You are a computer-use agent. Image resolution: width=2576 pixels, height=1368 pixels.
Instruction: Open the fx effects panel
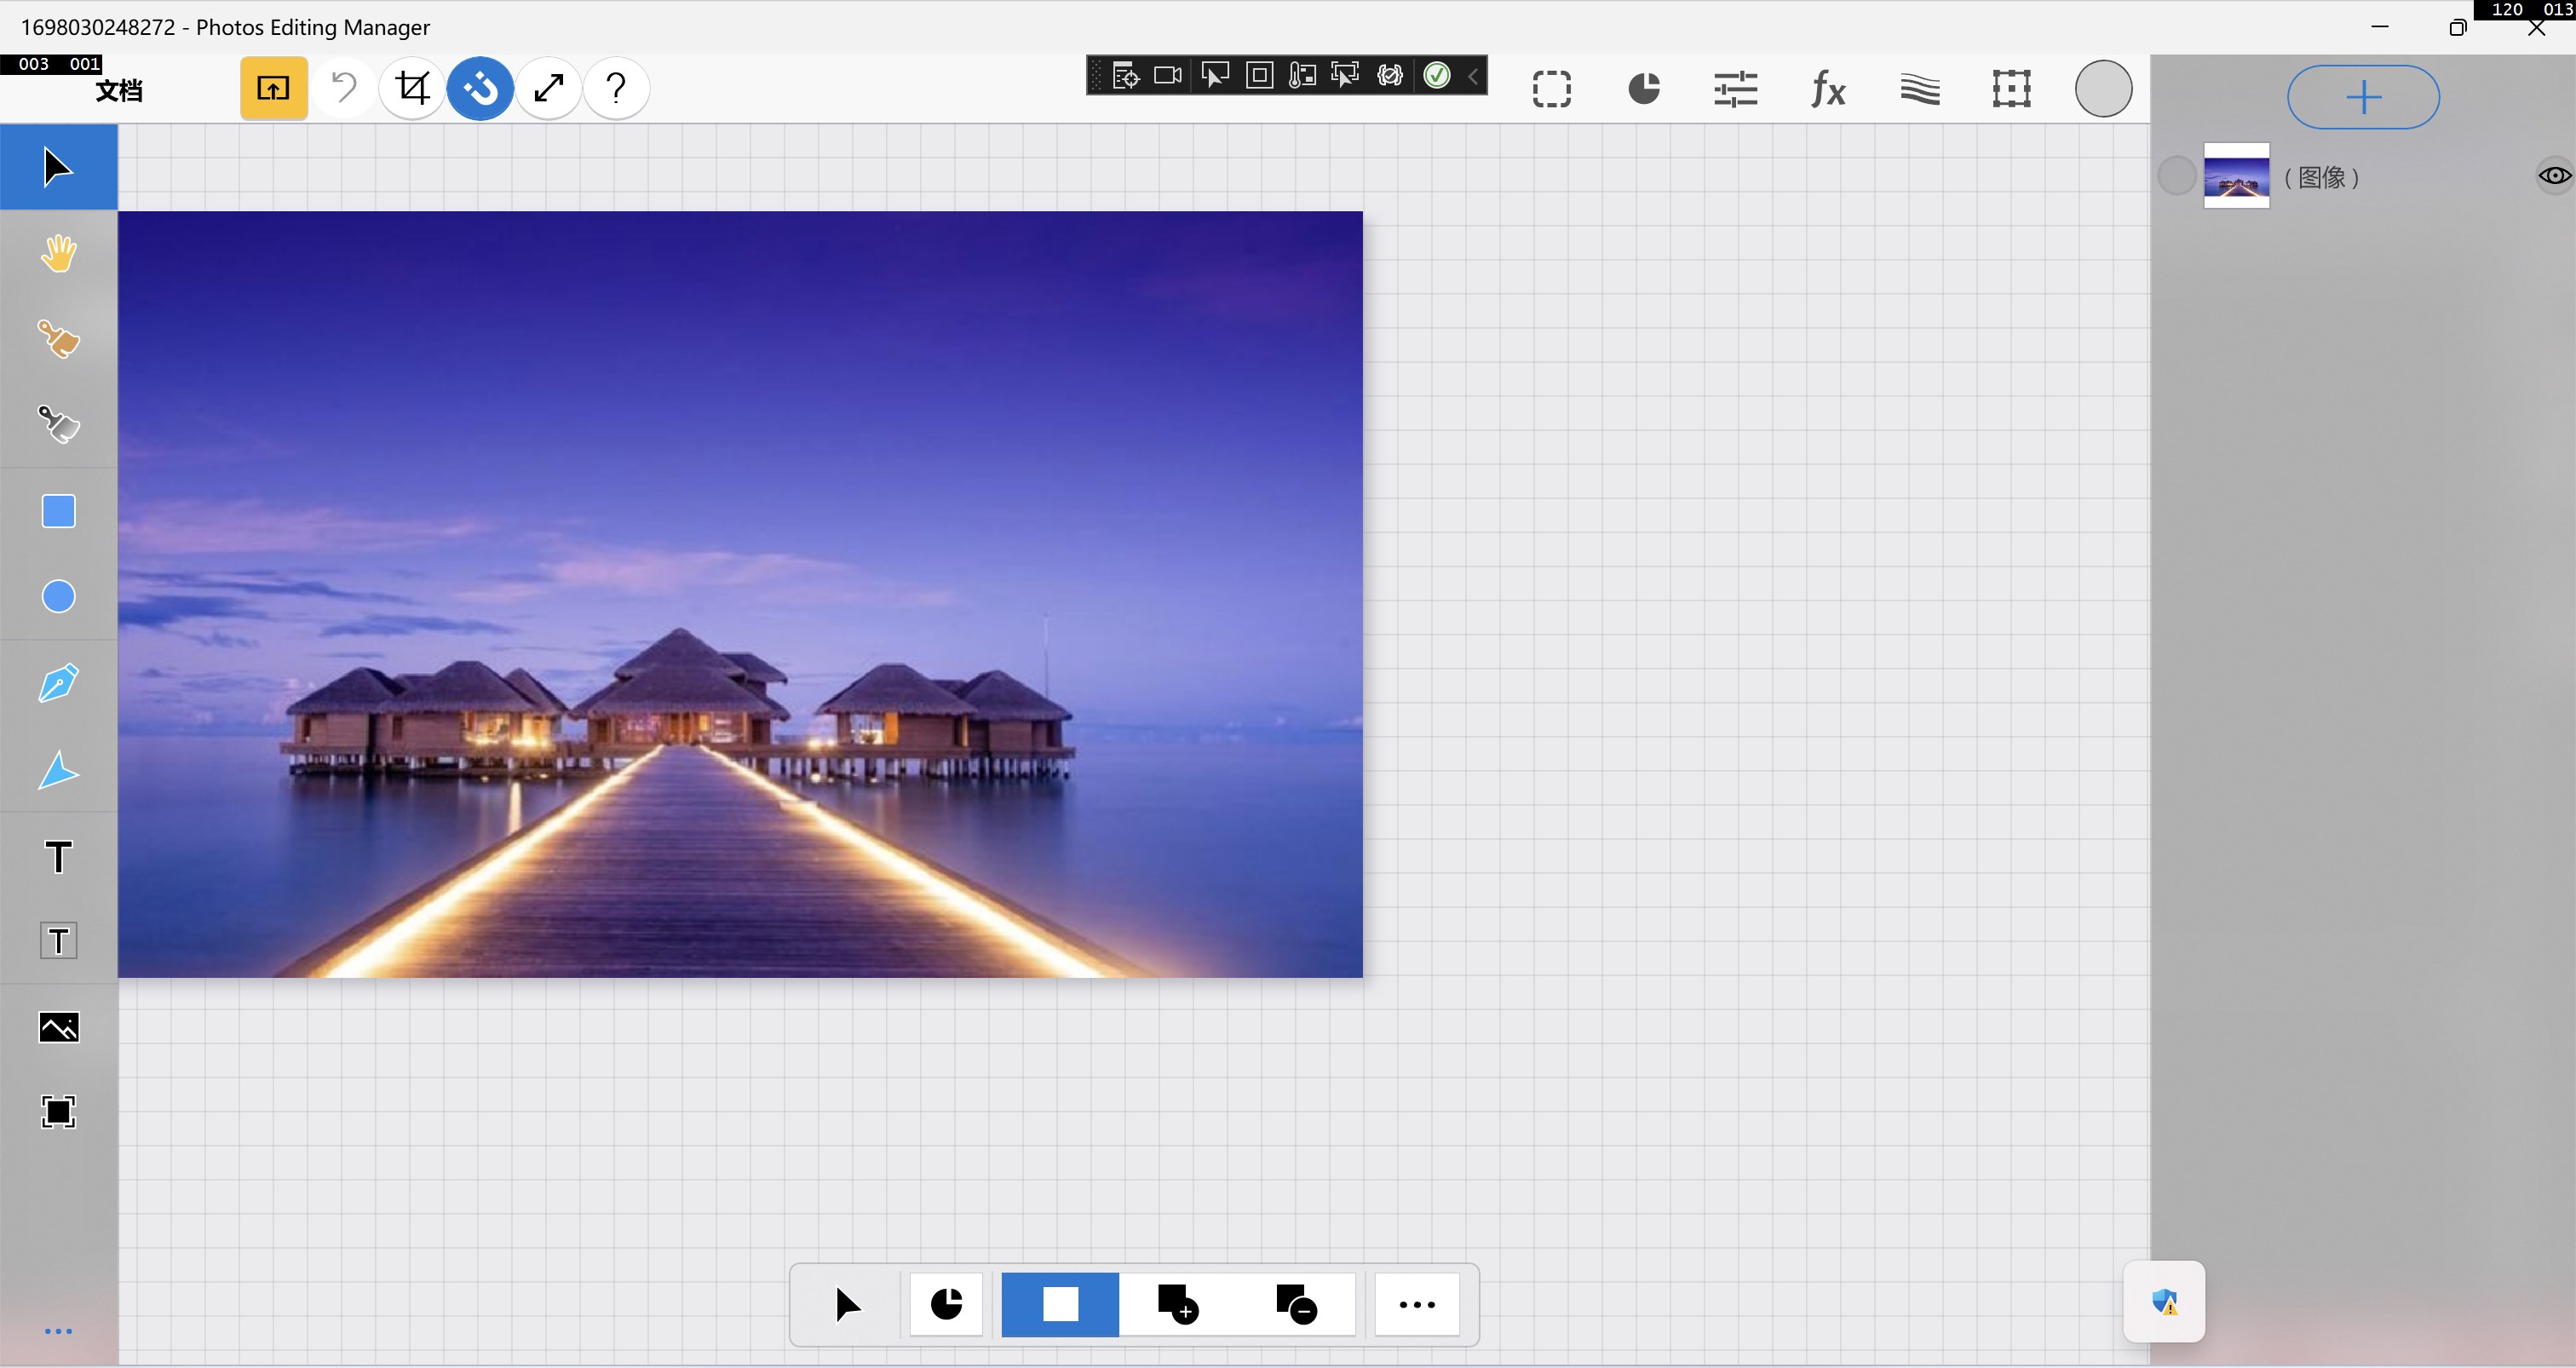pos(1828,89)
